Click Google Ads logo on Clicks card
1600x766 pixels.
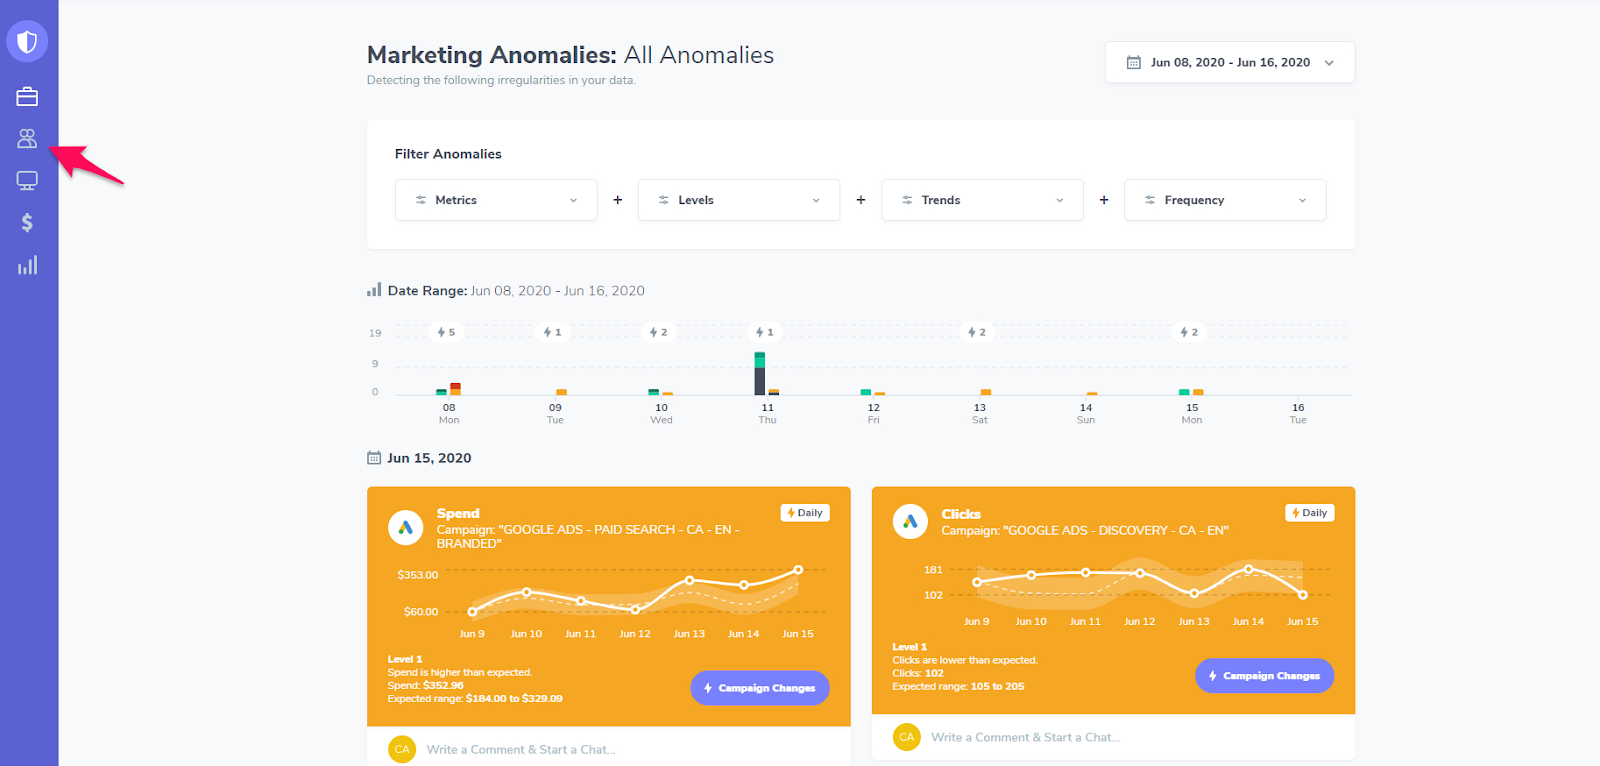(910, 521)
